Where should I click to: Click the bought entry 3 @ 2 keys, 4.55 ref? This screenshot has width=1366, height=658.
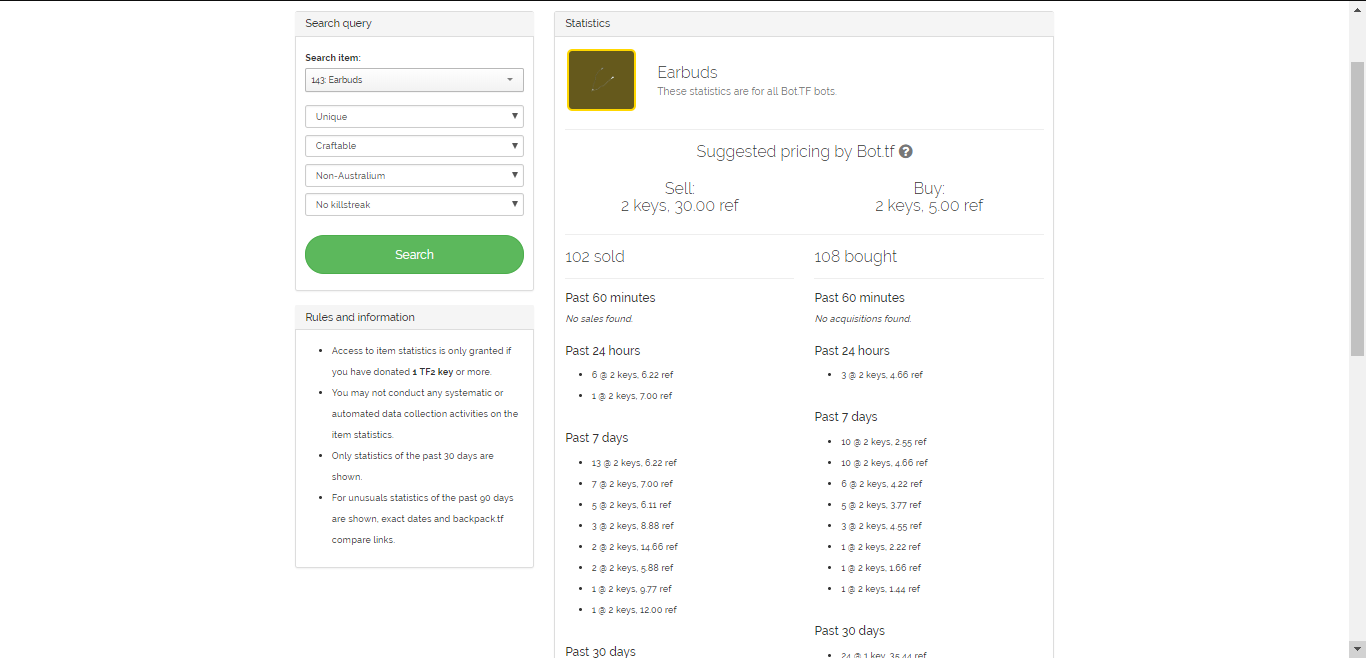(x=882, y=526)
